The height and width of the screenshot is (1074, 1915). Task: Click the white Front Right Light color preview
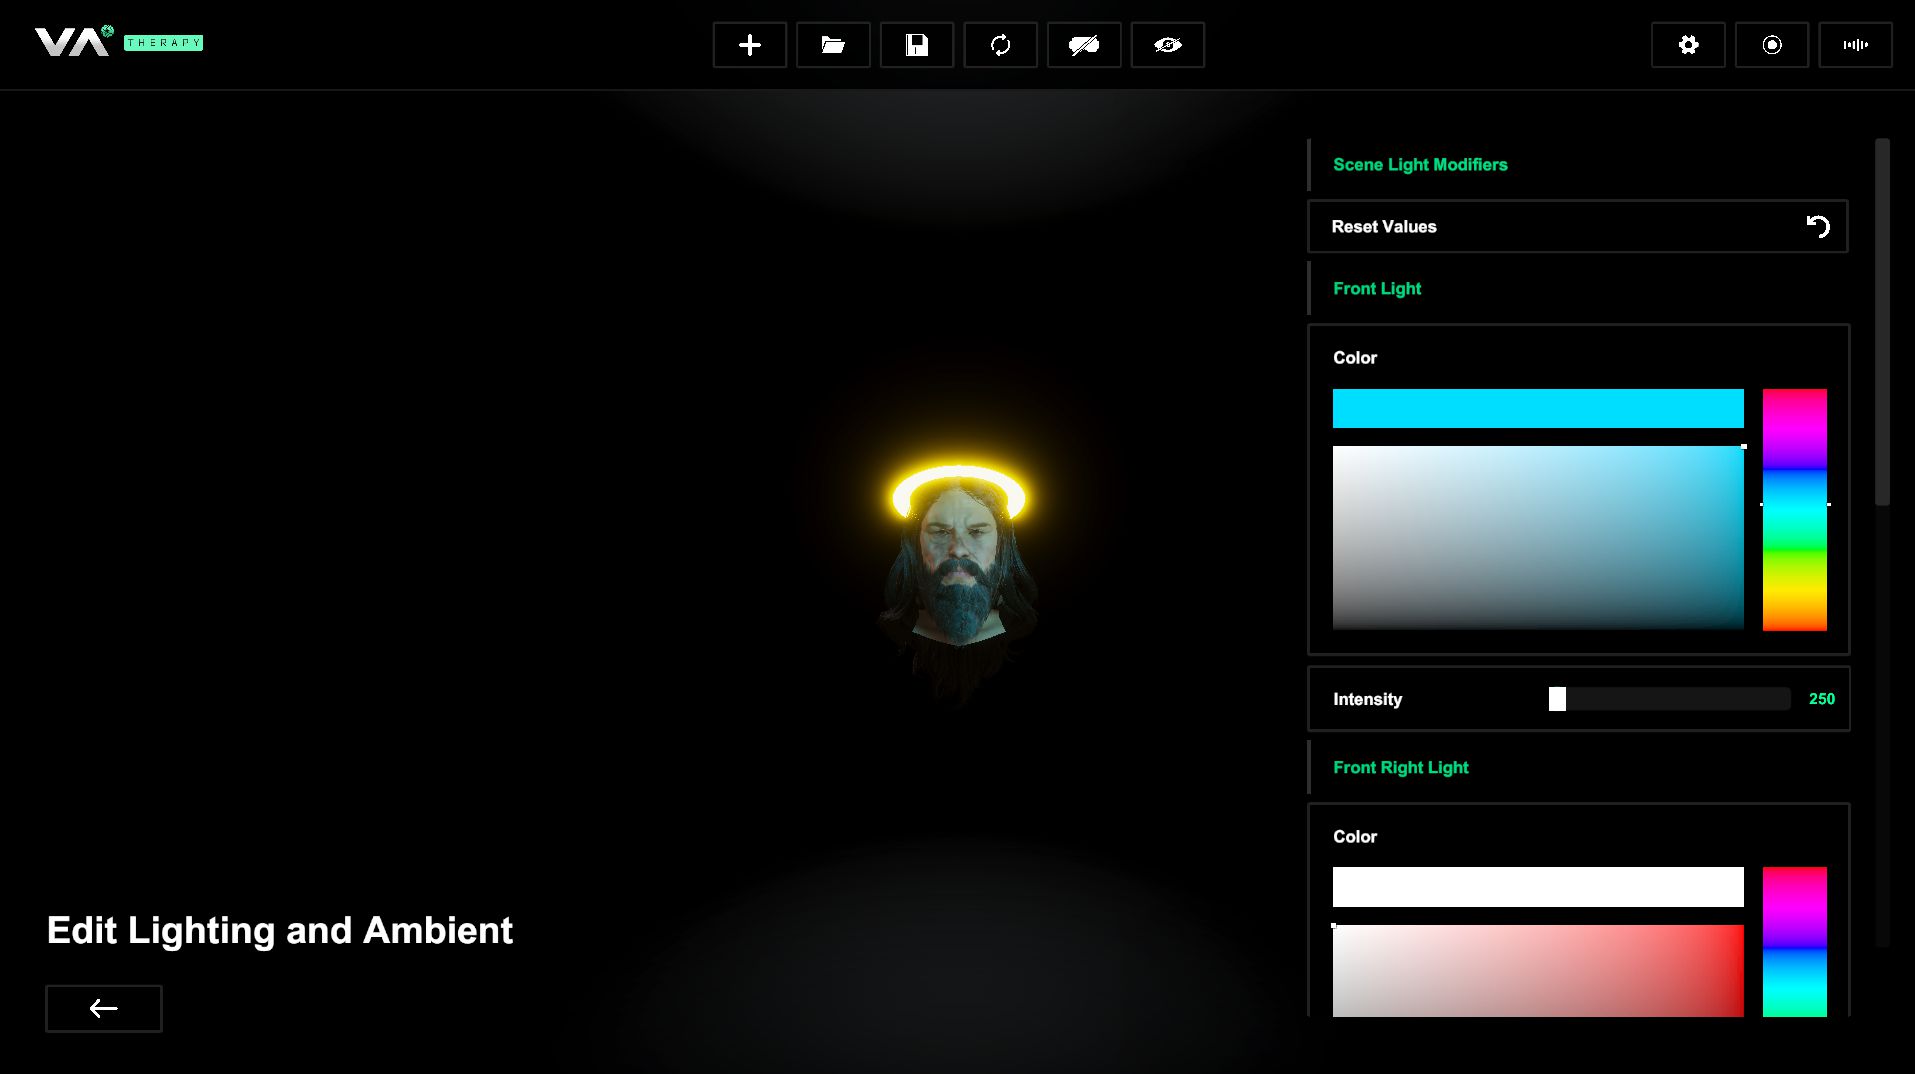click(x=1538, y=887)
